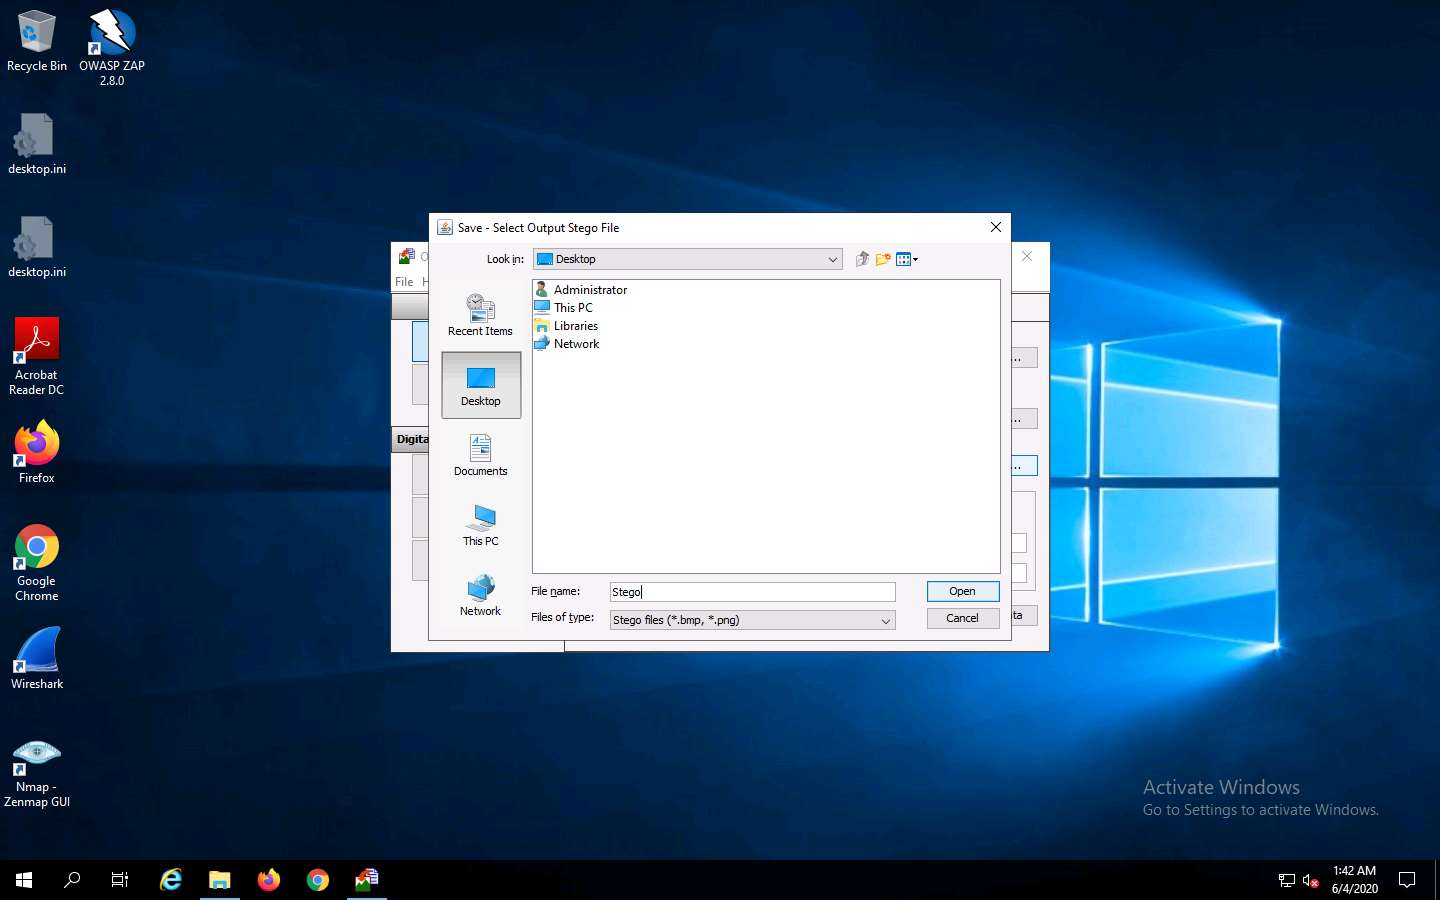The width and height of the screenshot is (1440, 900).
Task: Select Nmap Zenmap GUI desktop shortcut
Action: tap(37, 773)
